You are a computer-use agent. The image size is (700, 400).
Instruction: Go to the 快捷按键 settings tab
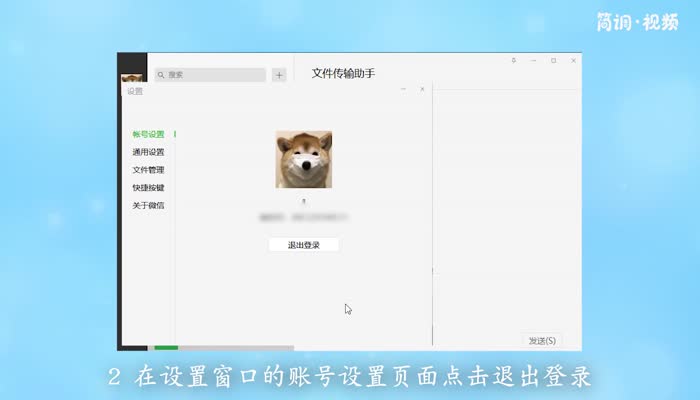pos(148,188)
